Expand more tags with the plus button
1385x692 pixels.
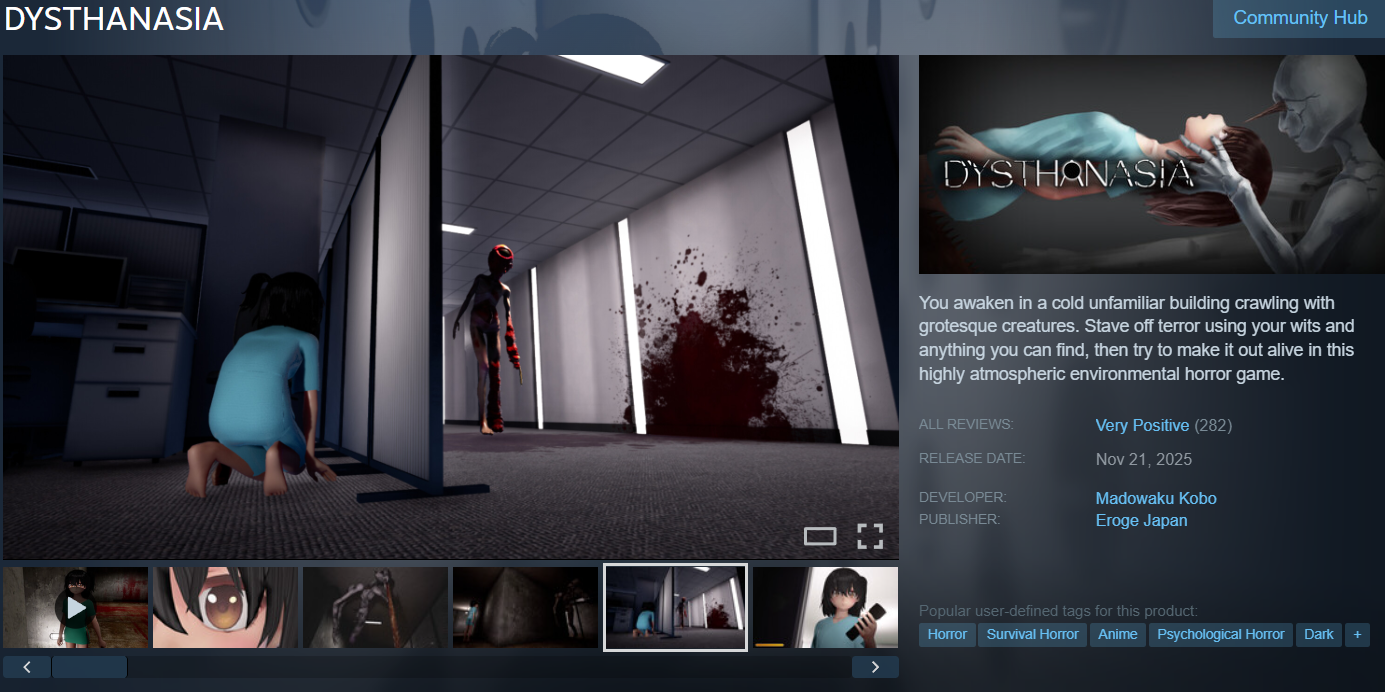coord(1357,634)
